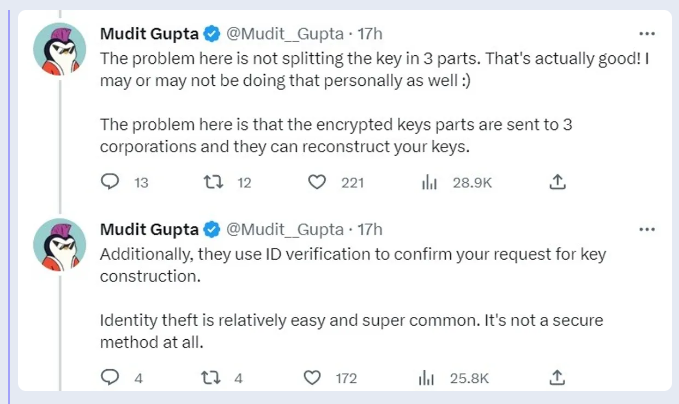
Task: Open the 17h timestamp of first tweet
Action: pyautogui.click(x=370, y=34)
